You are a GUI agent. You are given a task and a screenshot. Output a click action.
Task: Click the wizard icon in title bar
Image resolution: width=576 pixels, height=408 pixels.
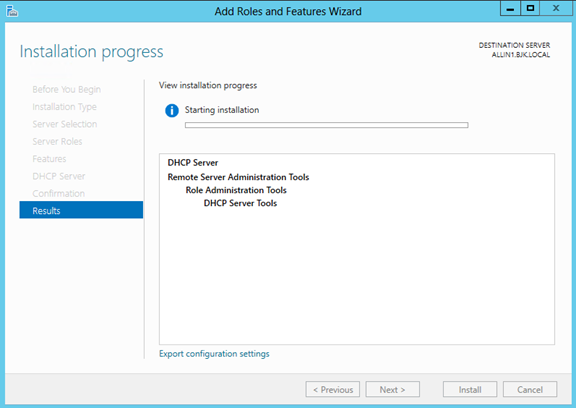point(12,11)
